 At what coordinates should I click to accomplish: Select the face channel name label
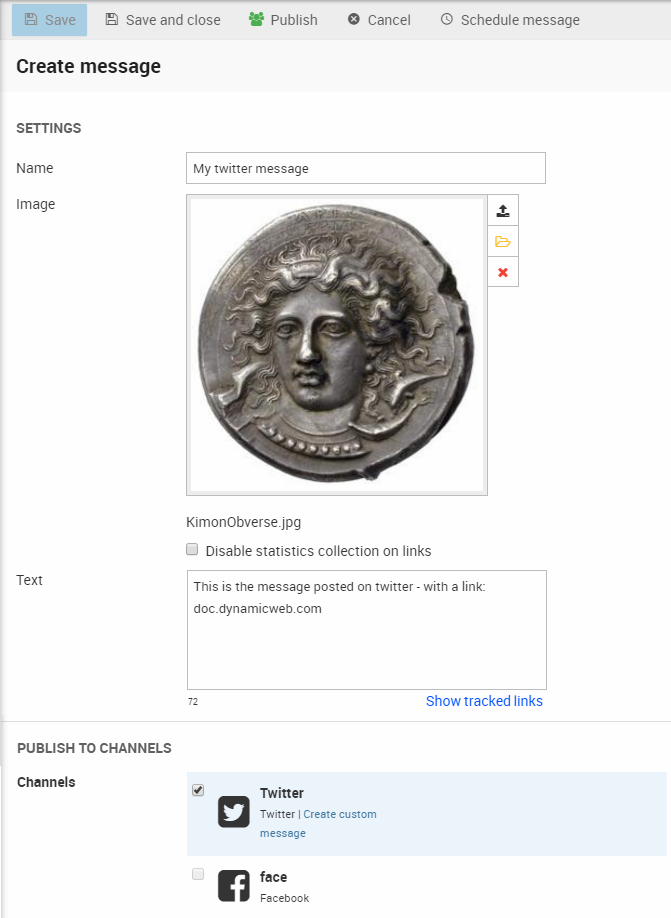point(273,877)
